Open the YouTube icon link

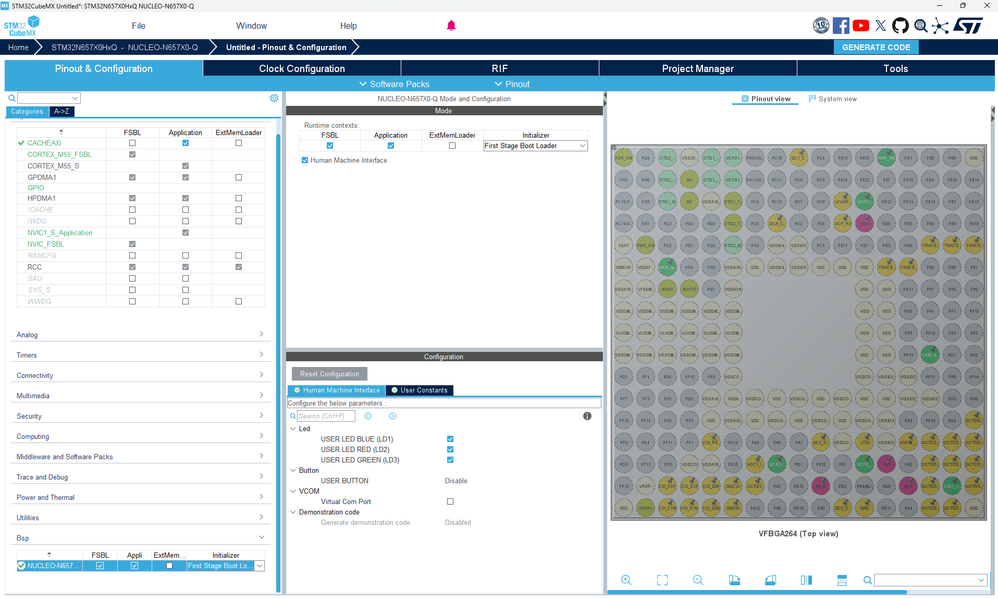pyautogui.click(x=861, y=25)
